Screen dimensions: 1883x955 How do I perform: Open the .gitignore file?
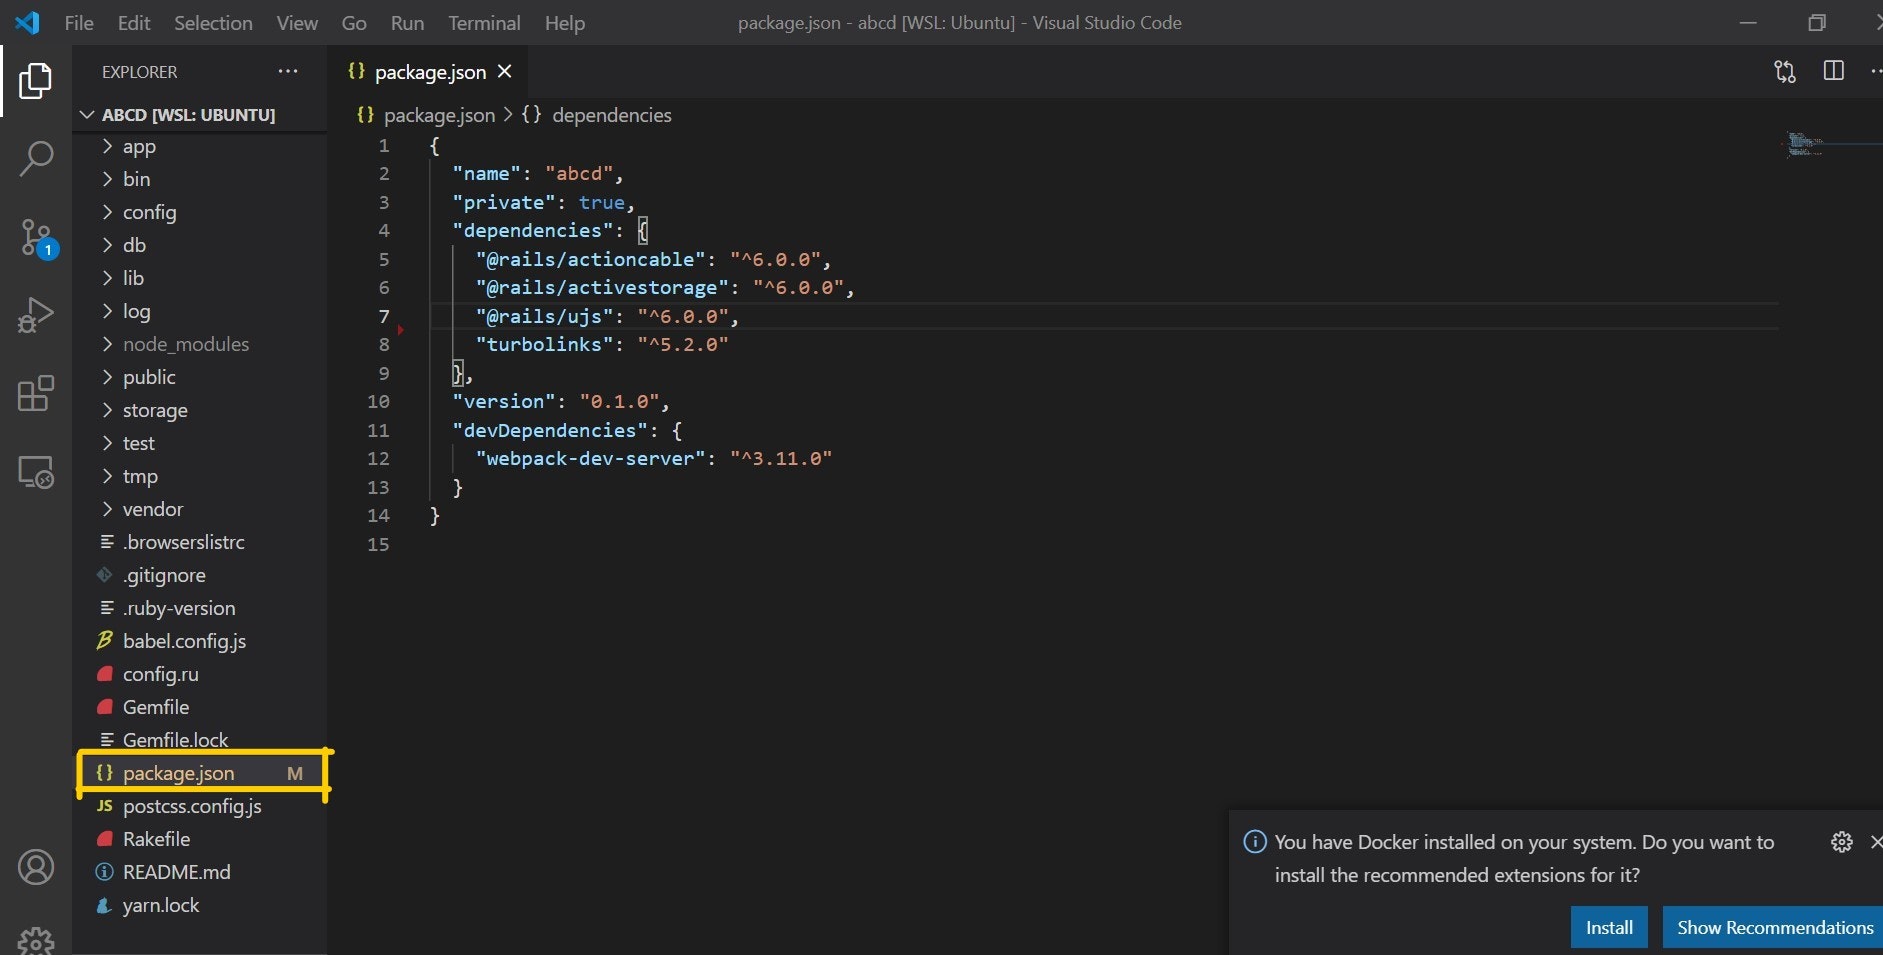point(200,575)
